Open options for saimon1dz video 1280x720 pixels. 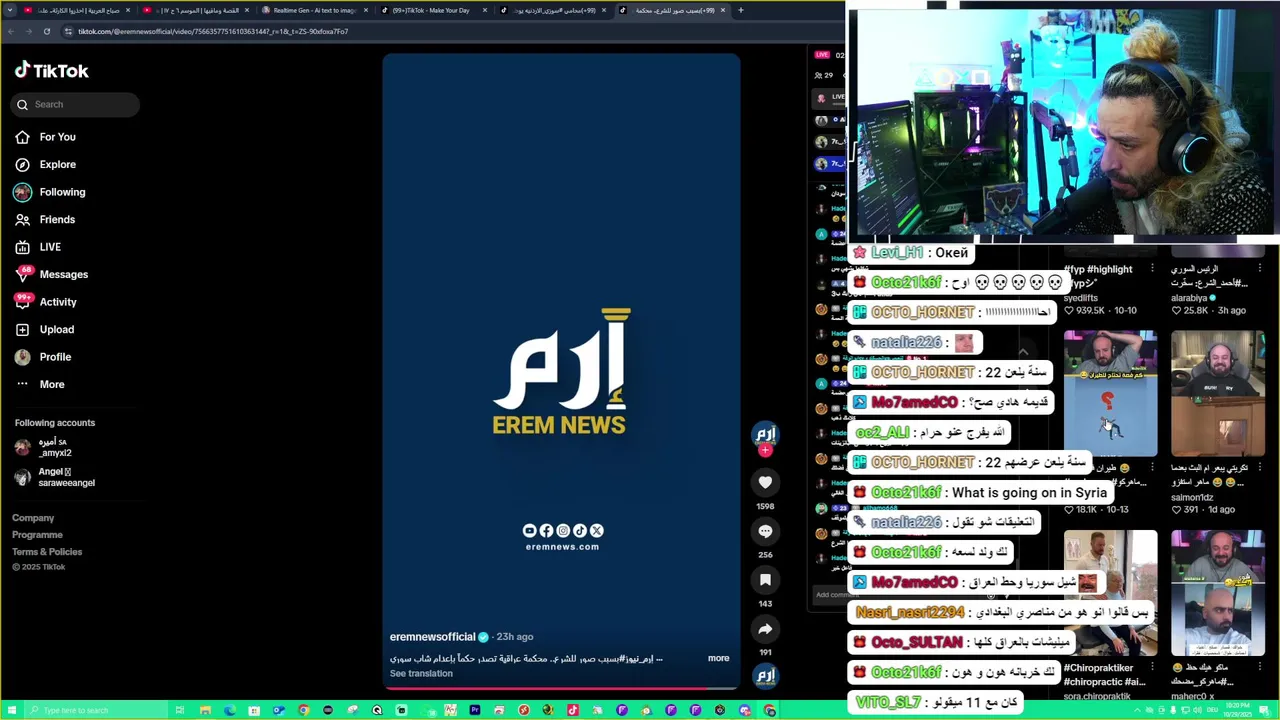pyautogui.click(x=1259, y=468)
